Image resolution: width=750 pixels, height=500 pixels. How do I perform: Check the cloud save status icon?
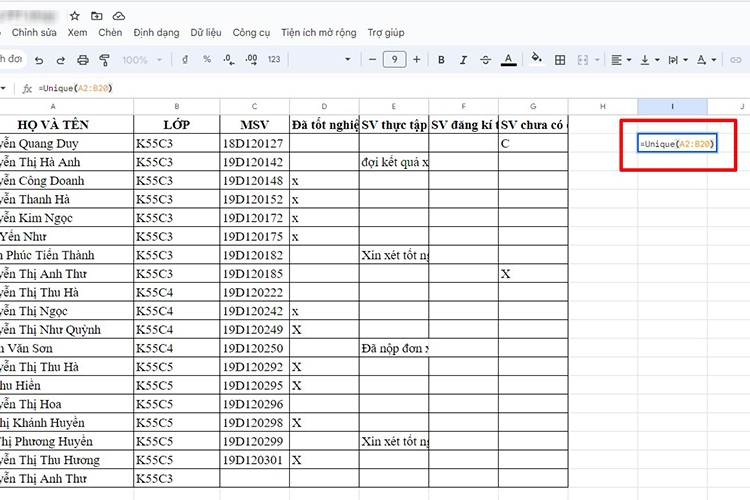[119, 16]
